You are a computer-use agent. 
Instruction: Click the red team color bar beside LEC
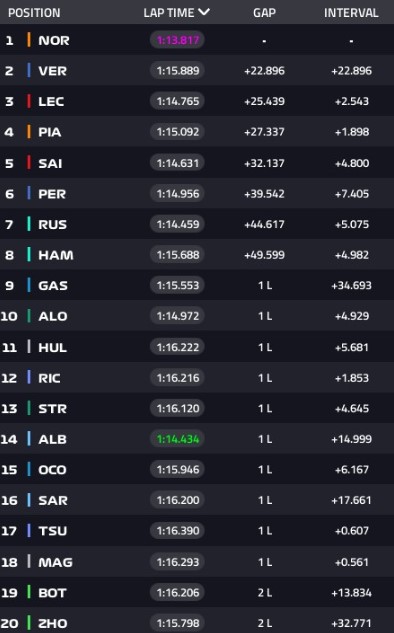(x=29, y=101)
